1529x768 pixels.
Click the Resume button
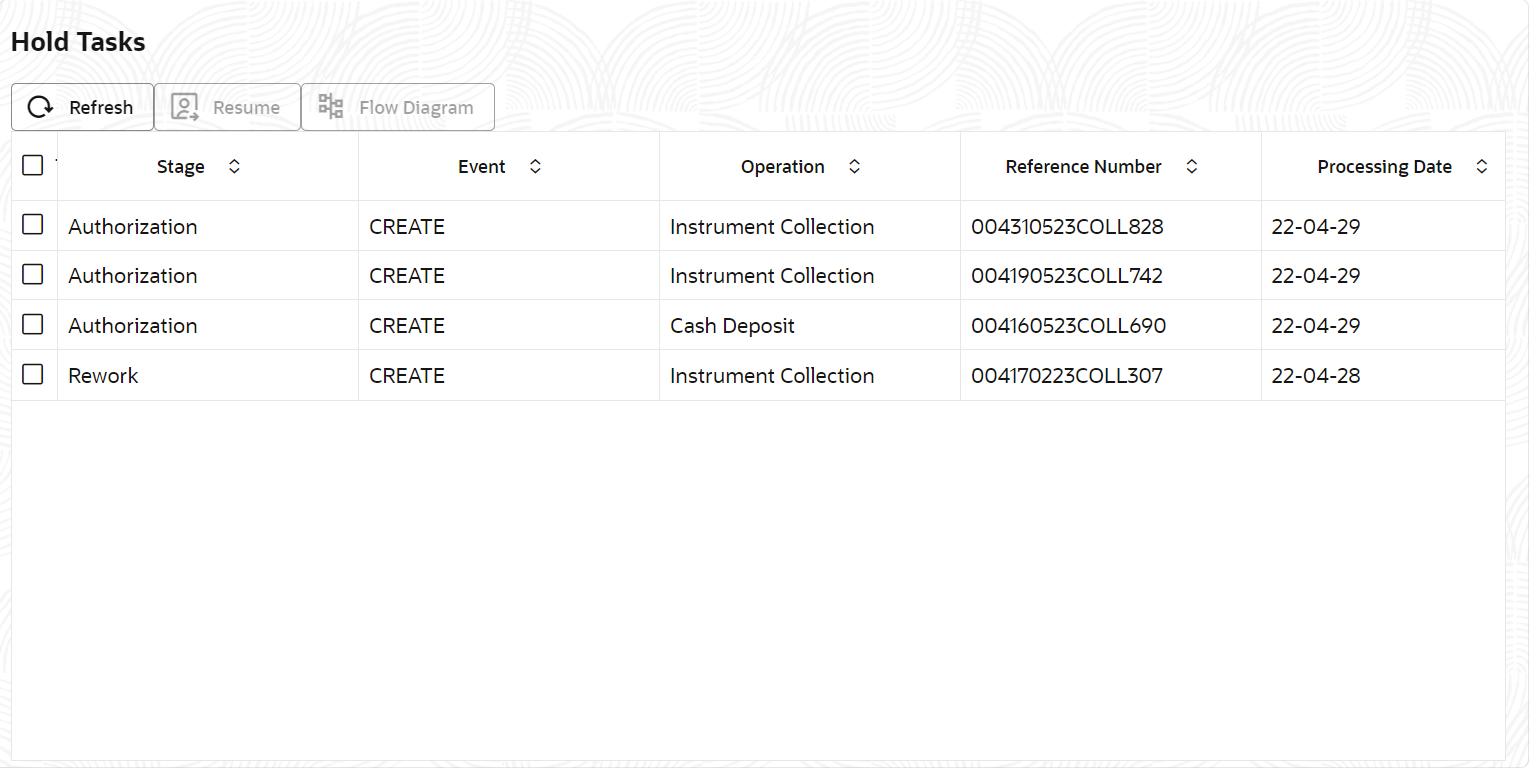[227, 107]
